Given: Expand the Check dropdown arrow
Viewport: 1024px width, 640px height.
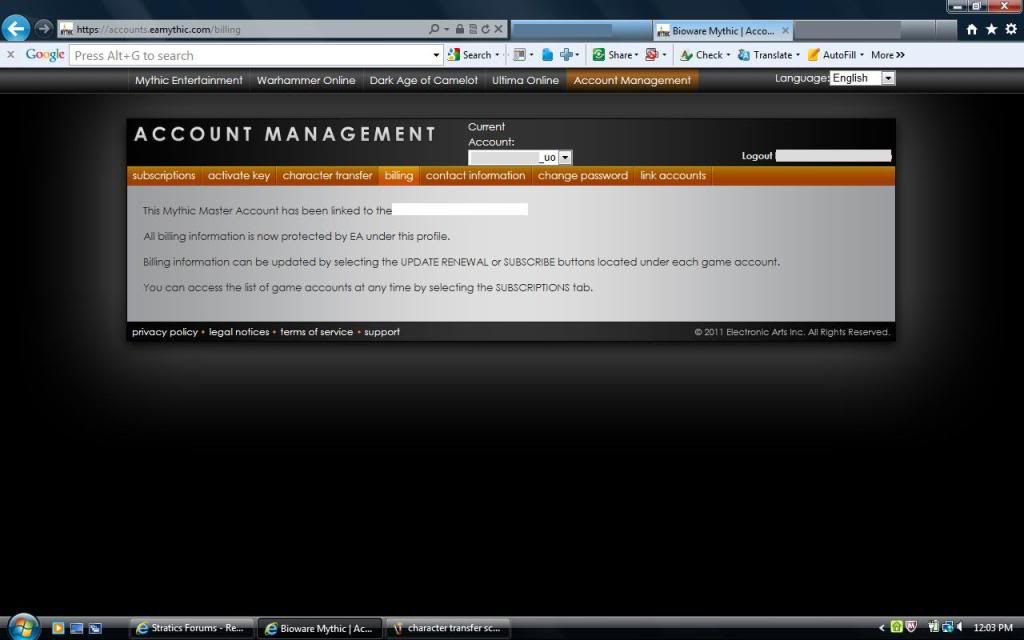Looking at the screenshot, I should [x=728, y=56].
